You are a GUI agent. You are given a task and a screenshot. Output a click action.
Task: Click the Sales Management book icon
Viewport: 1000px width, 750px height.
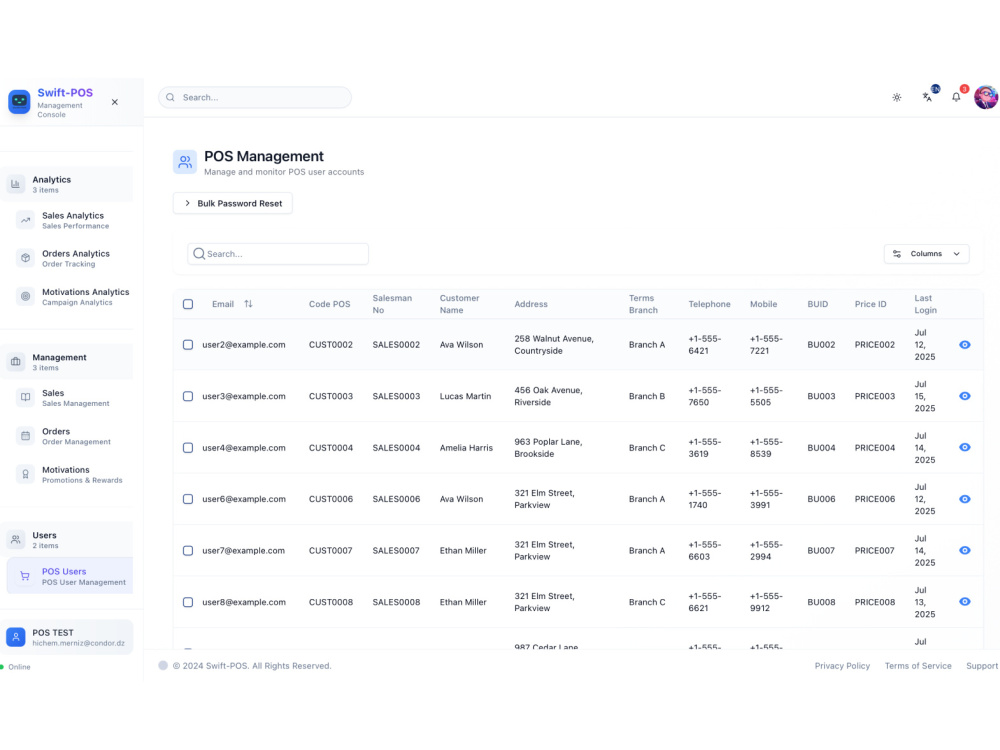point(26,398)
